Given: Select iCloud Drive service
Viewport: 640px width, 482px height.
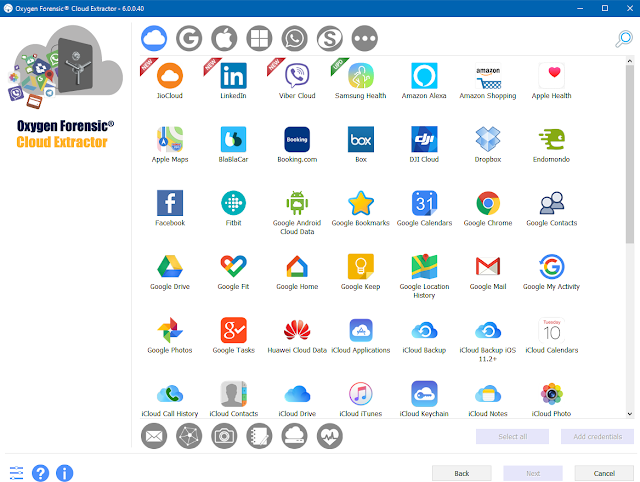Looking at the screenshot, I should coord(297,399).
